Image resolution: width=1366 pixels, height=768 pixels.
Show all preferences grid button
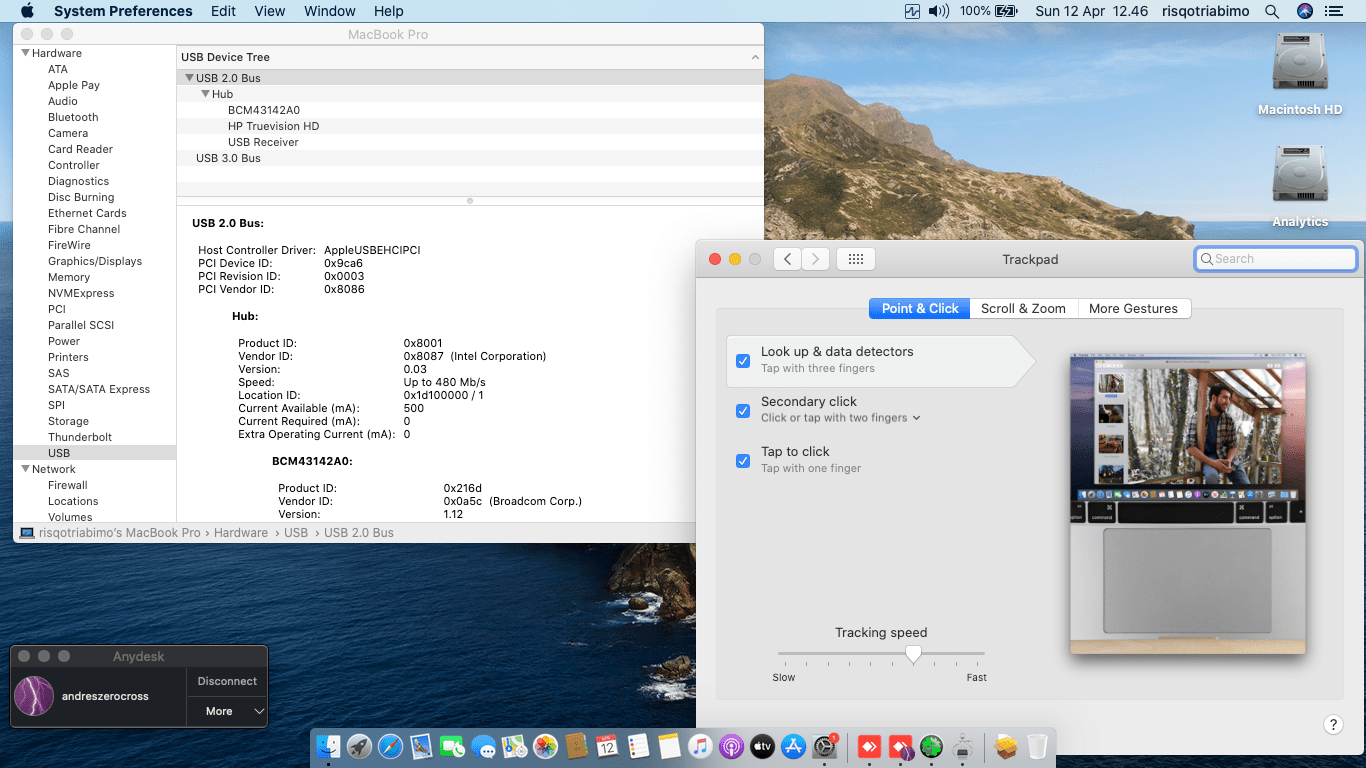point(855,259)
